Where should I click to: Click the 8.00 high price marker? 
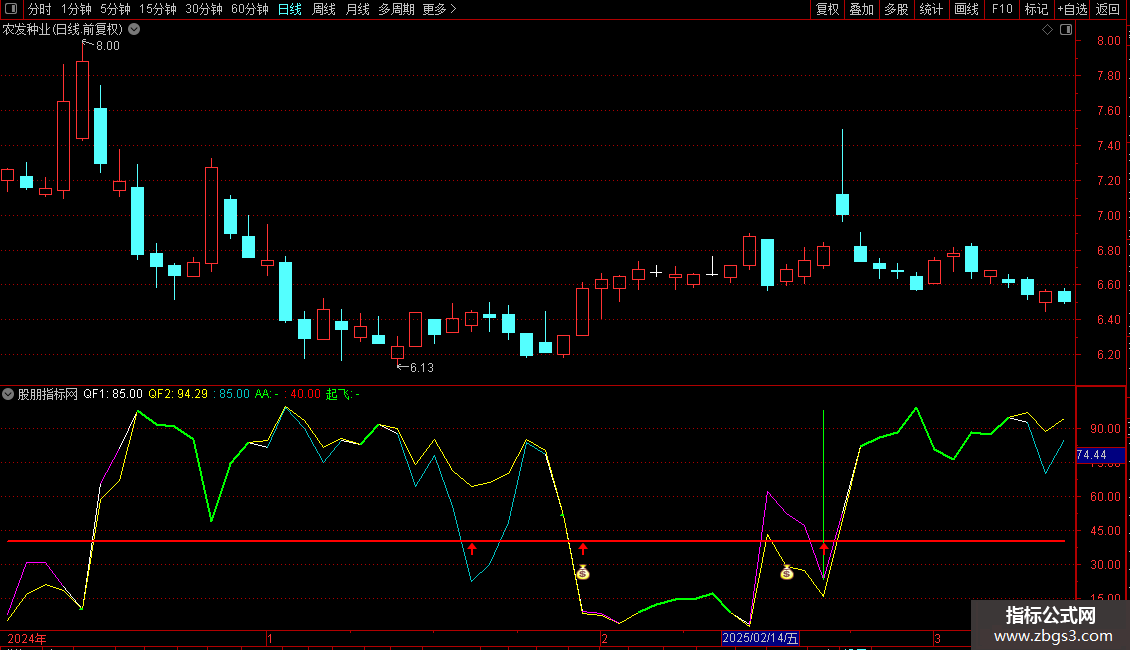click(x=107, y=46)
